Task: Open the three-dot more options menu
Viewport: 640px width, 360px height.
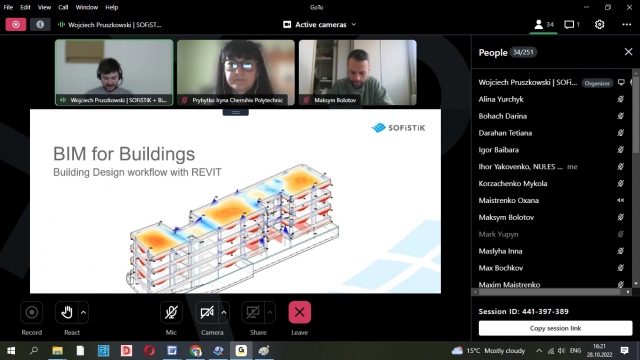Action: [x=627, y=24]
